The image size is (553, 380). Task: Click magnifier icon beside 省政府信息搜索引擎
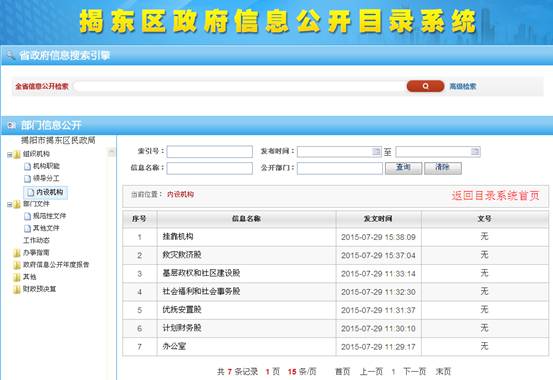pos(11,55)
